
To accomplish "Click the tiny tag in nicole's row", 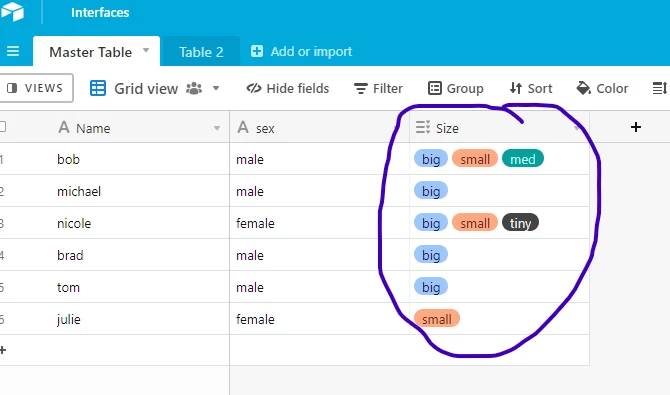I will (520, 223).
